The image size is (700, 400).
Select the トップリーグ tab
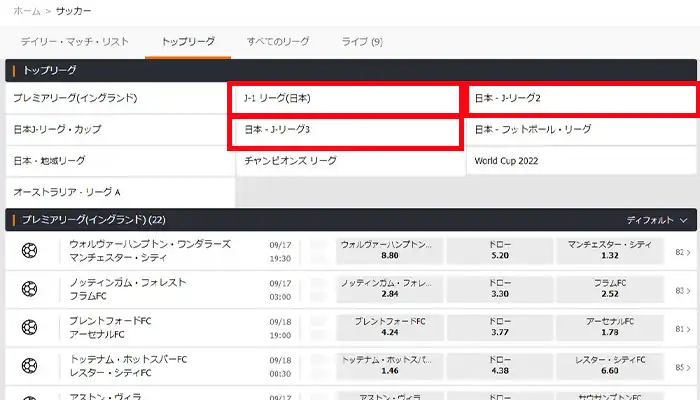188,42
